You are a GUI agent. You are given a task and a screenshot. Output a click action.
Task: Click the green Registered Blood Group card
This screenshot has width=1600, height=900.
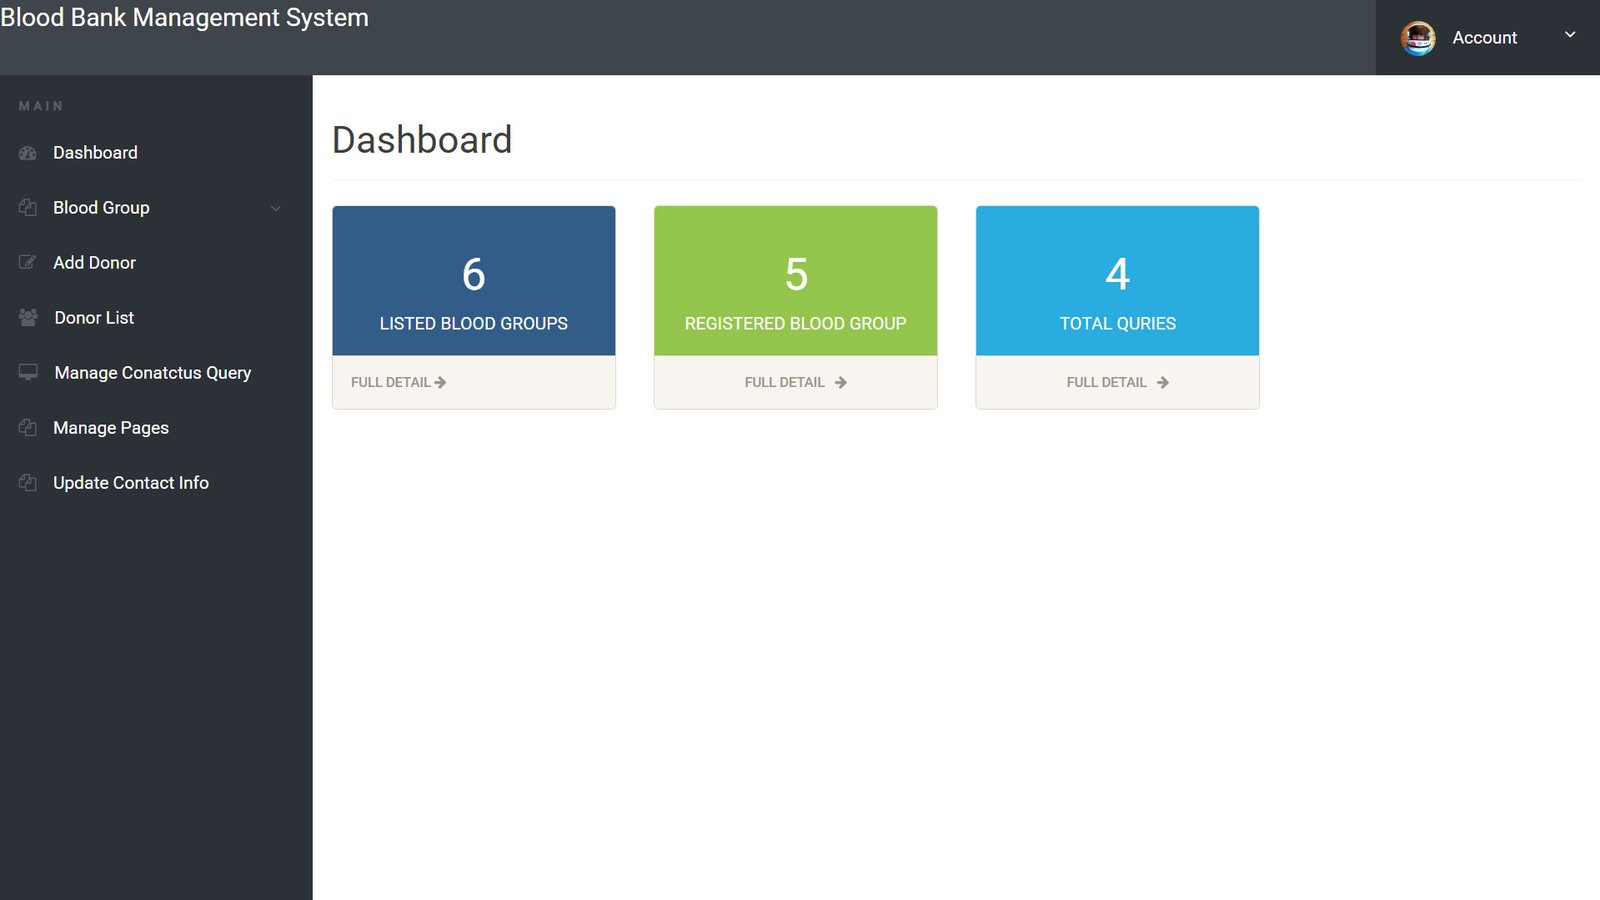pos(796,281)
